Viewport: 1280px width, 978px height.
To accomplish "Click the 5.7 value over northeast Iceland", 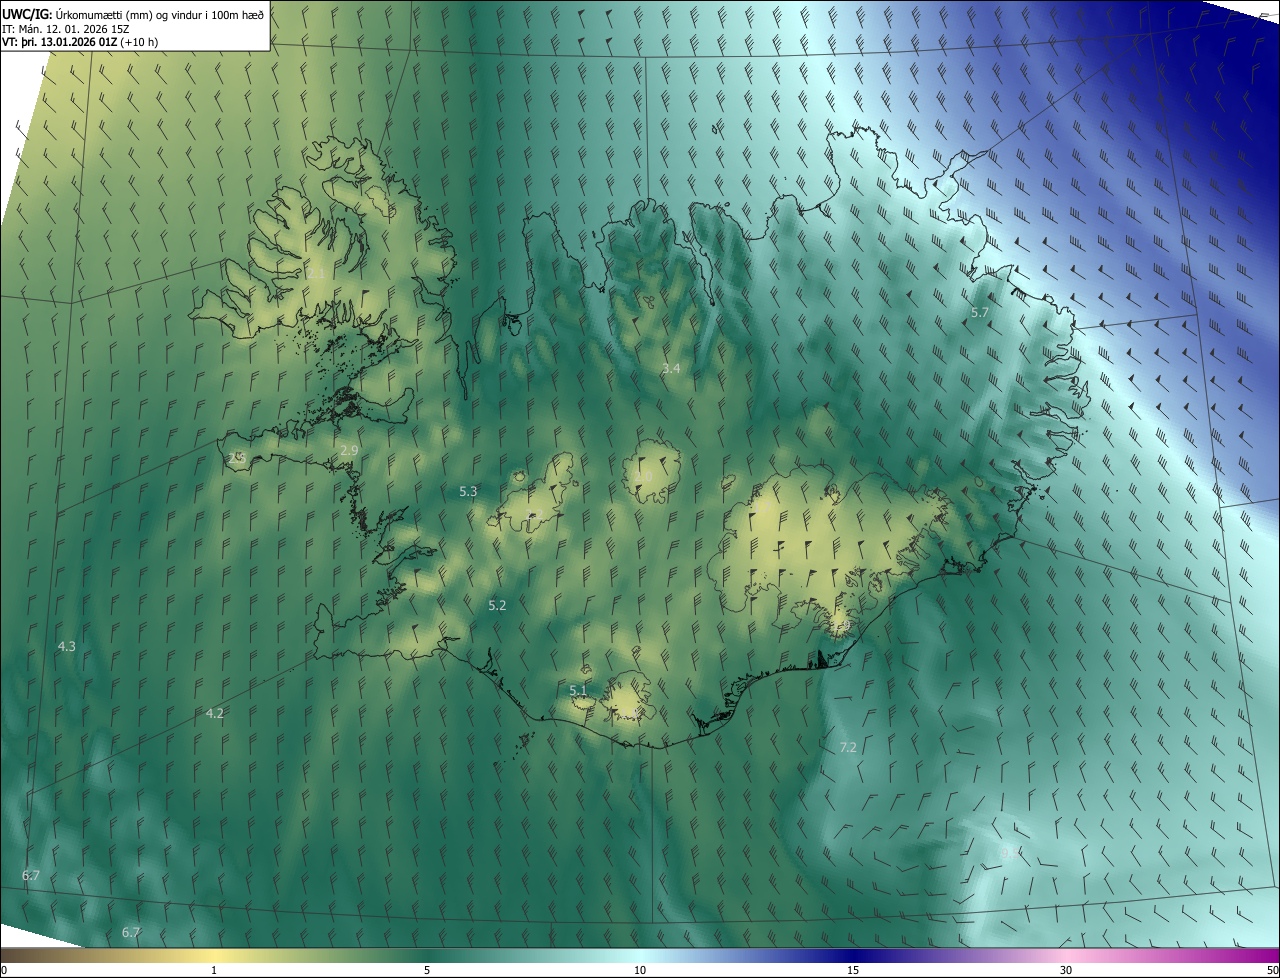I will coord(980,313).
